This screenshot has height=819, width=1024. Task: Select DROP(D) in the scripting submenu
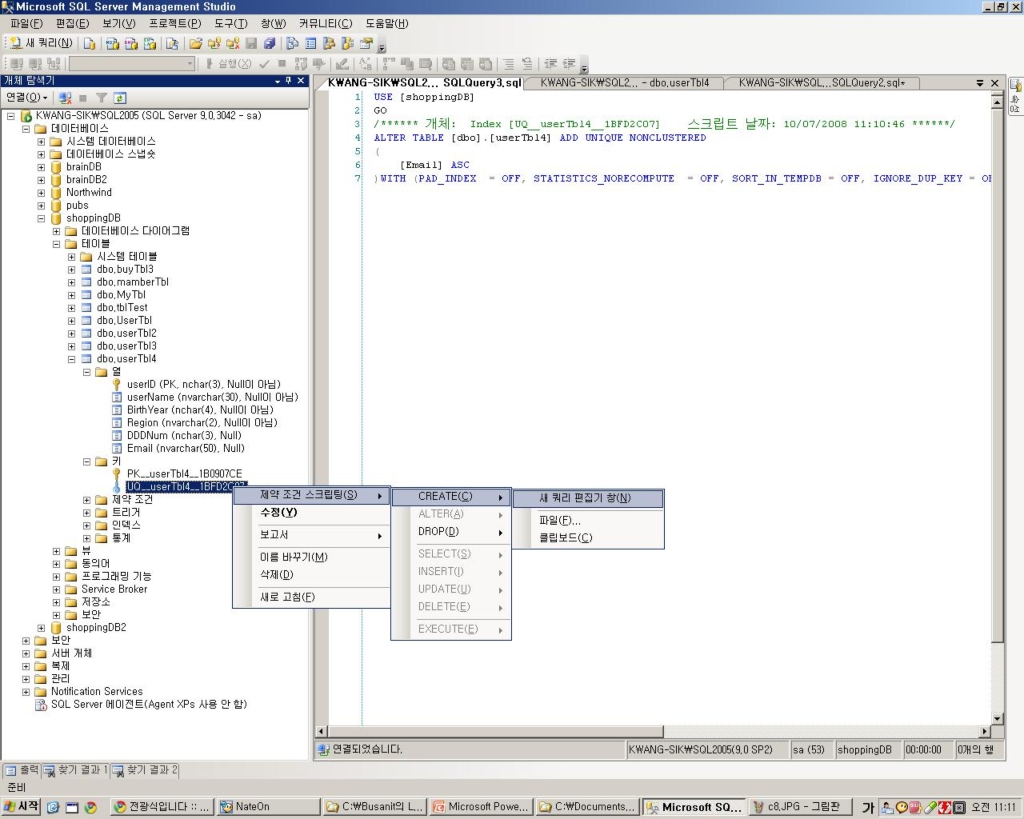pos(451,532)
